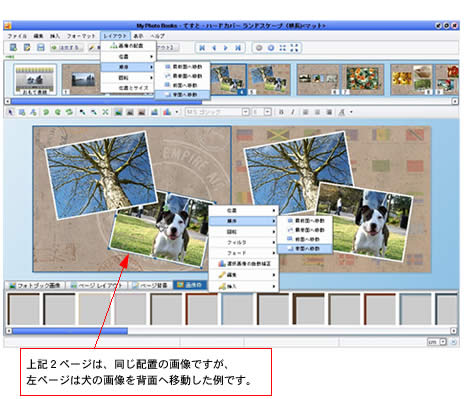Jump to the last page

pyautogui.click(x=238, y=48)
